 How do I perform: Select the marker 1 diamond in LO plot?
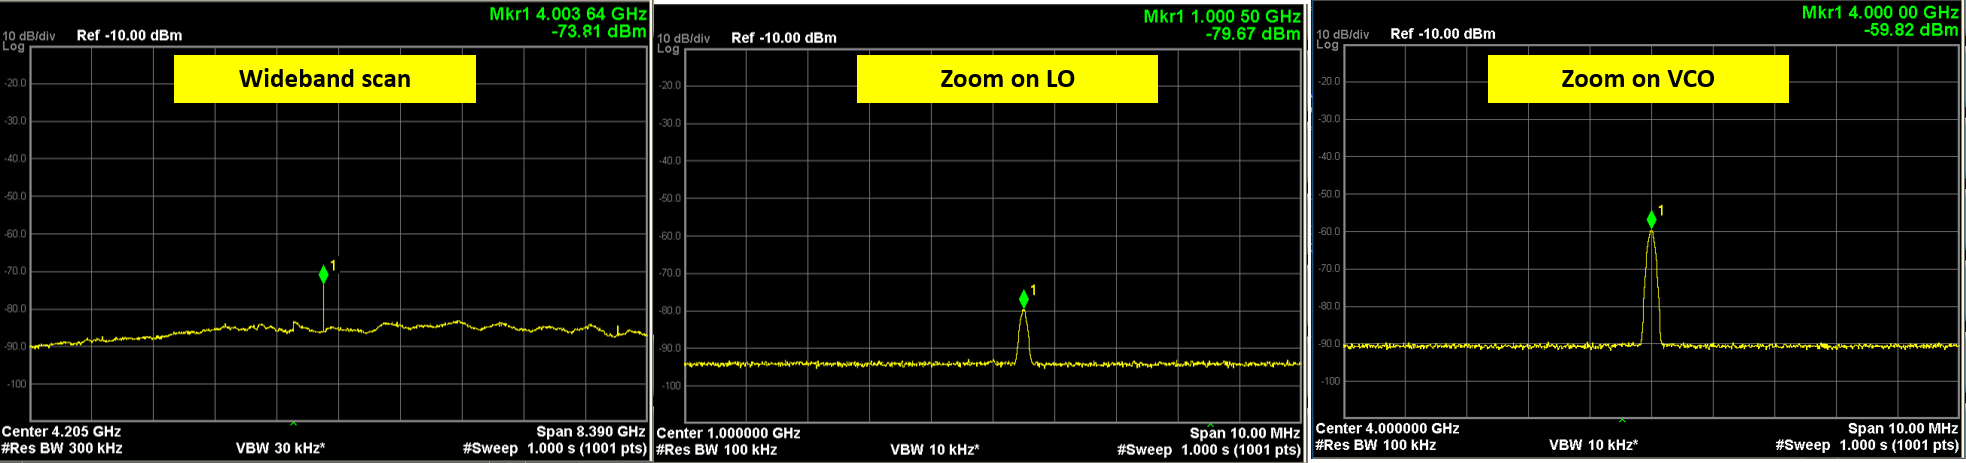coord(1023,299)
